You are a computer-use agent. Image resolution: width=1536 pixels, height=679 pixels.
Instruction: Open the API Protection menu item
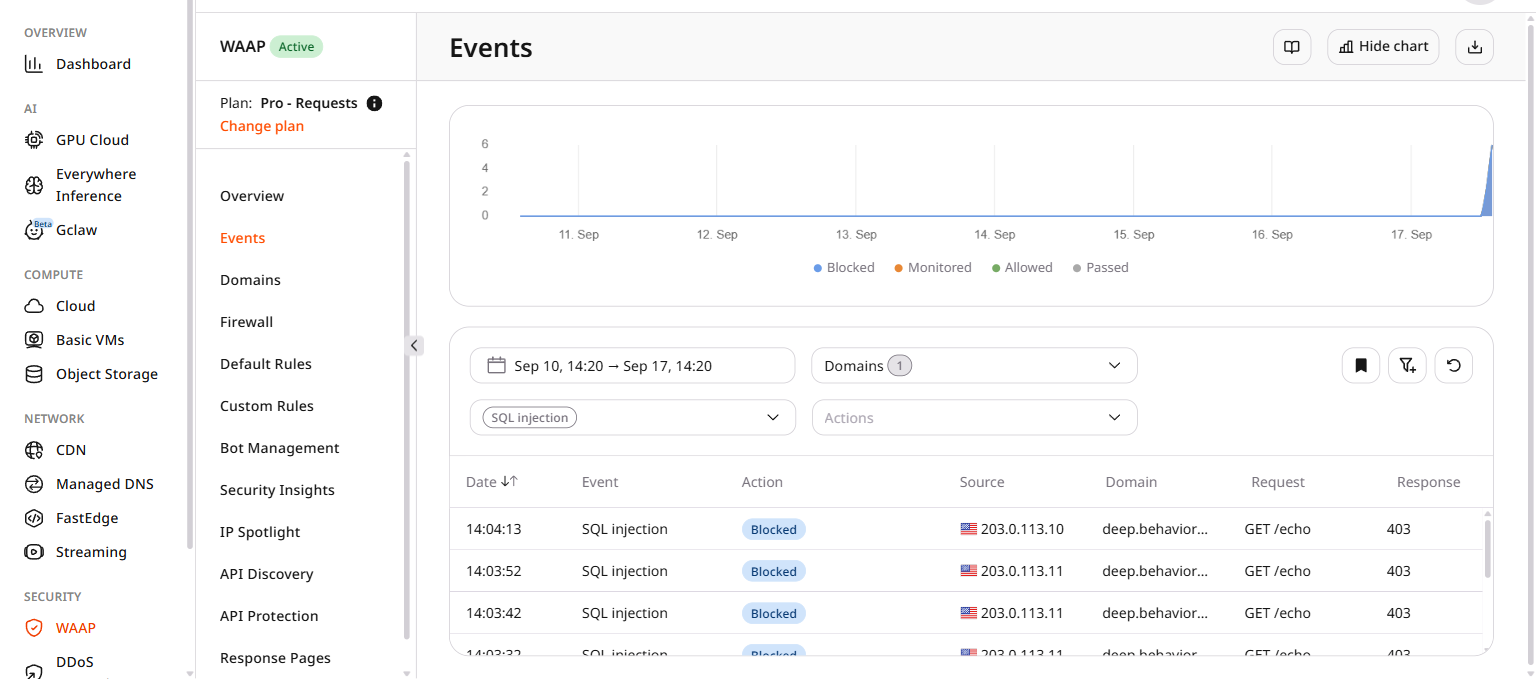269,616
